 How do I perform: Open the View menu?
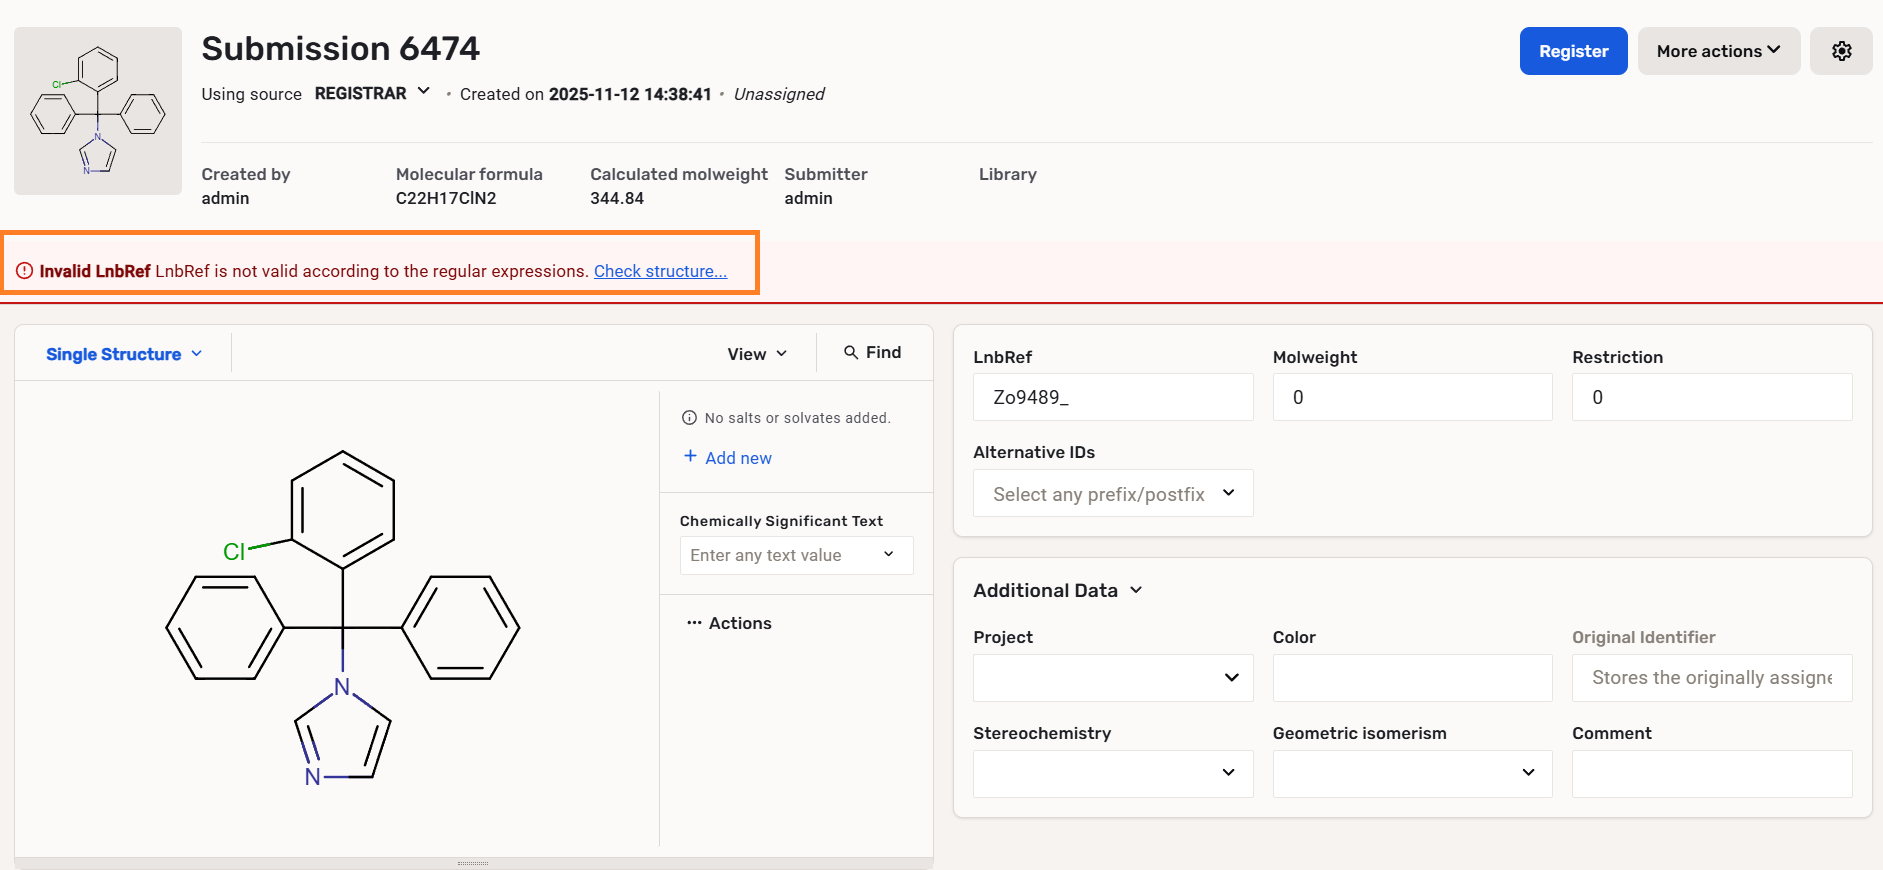pyautogui.click(x=757, y=354)
